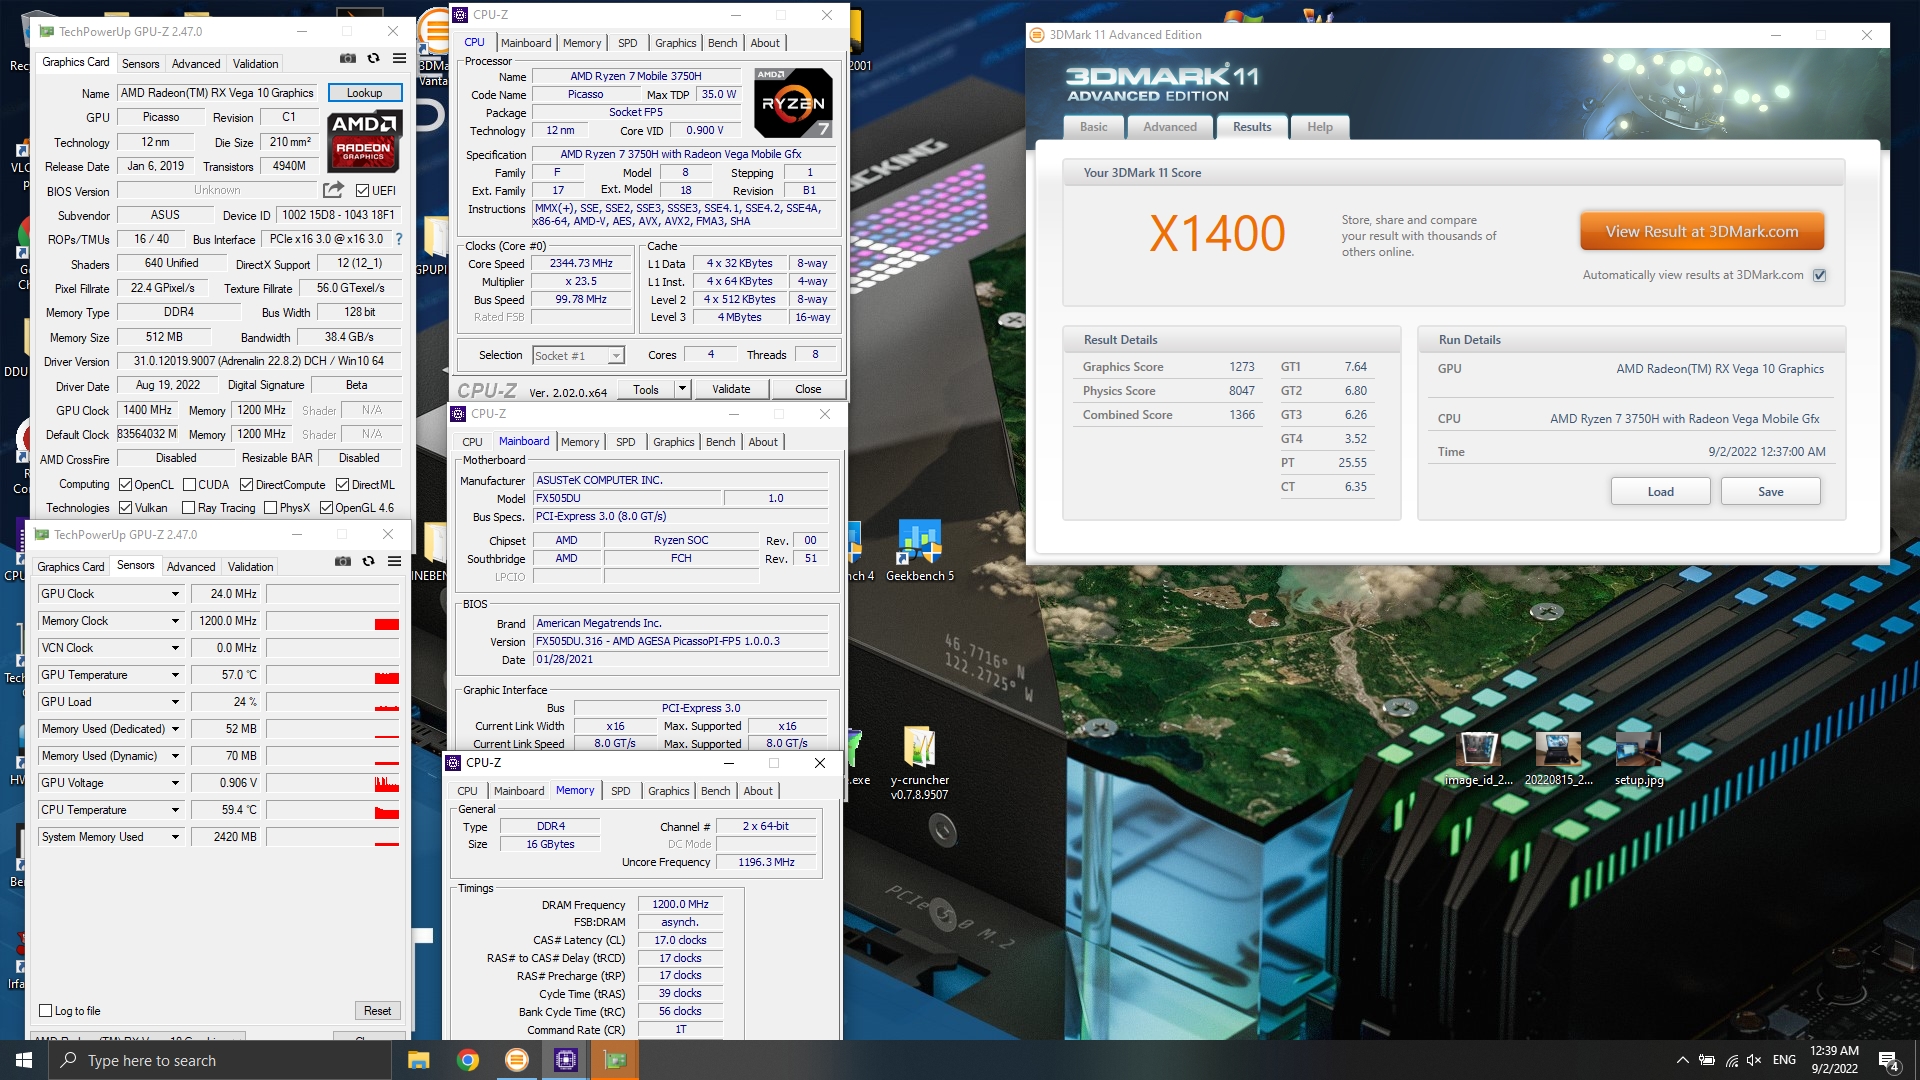The width and height of the screenshot is (1920, 1080).
Task: Click Save button in 3DMark Run Details
Action: [x=1770, y=491]
